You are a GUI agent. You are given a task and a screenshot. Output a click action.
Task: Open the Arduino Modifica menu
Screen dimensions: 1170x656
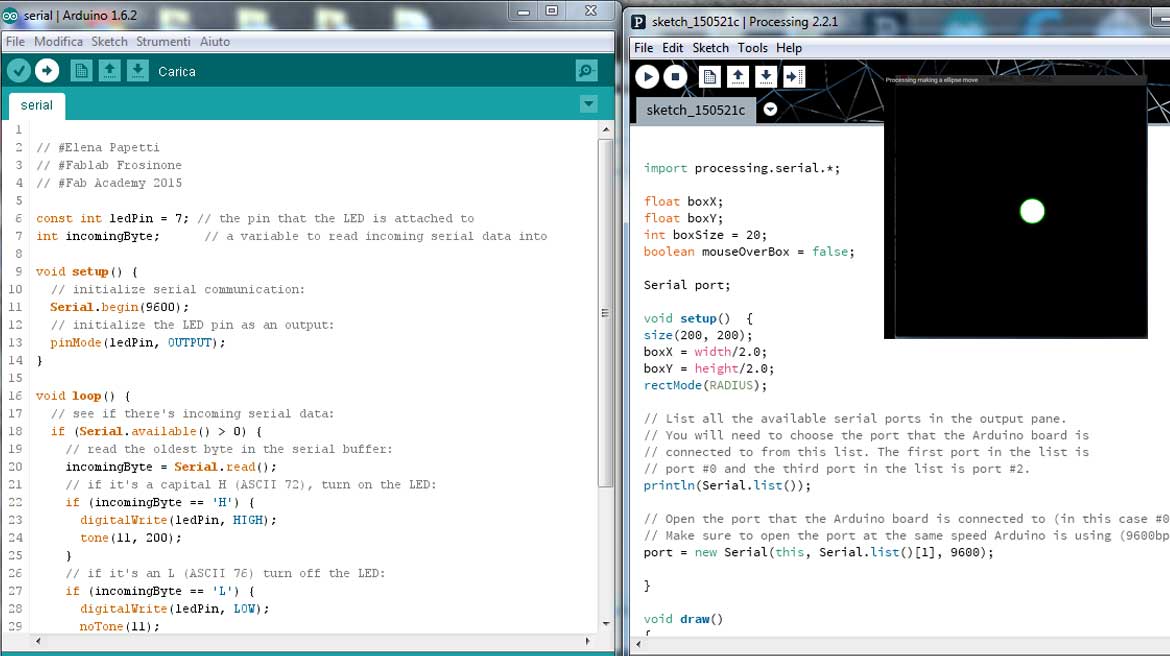58,42
